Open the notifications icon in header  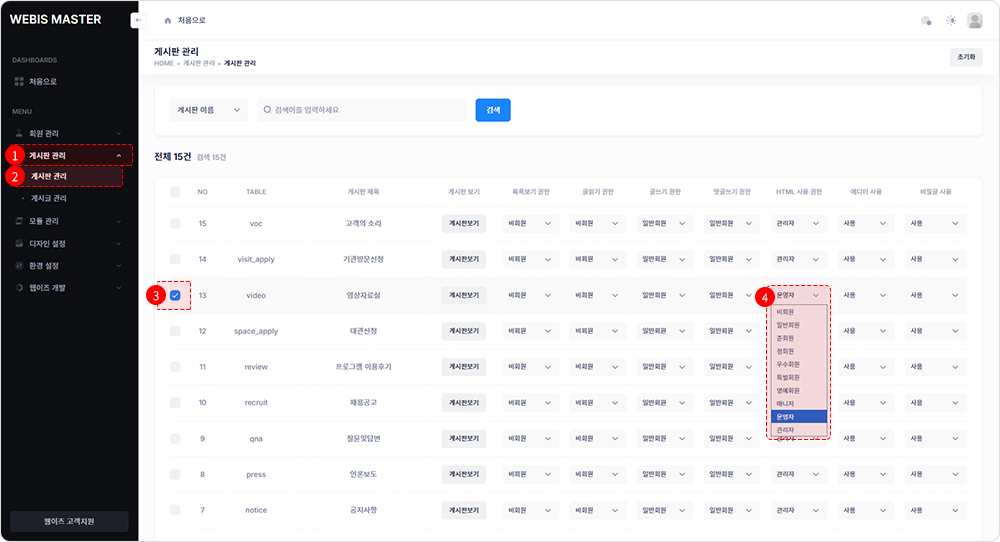(925, 20)
